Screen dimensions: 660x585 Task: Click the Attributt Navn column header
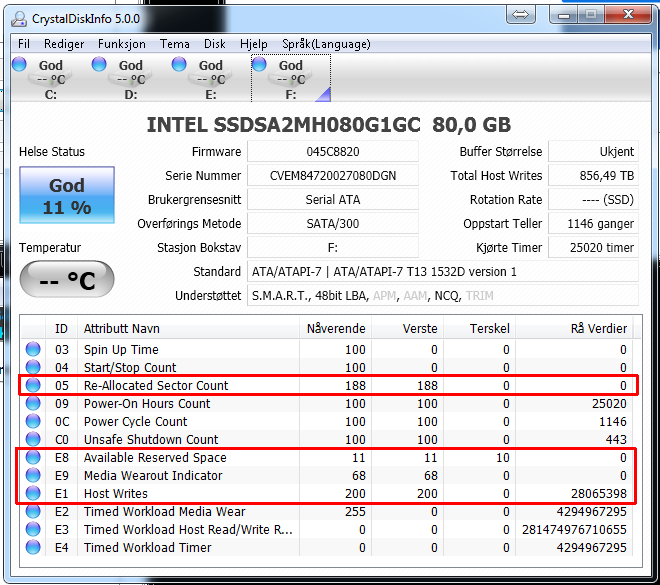[x=189, y=329]
